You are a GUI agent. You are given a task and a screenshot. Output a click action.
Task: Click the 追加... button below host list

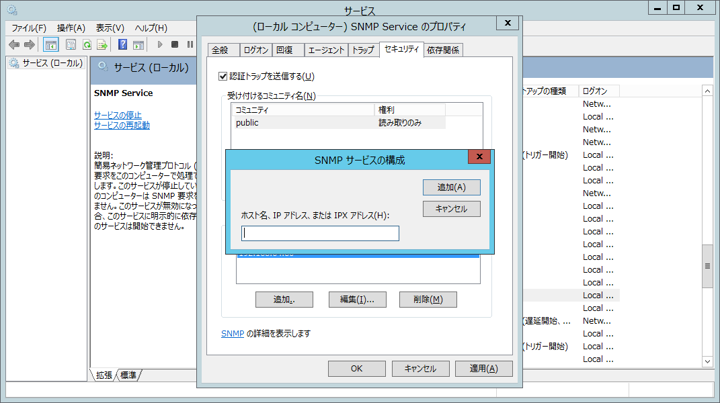tap(284, 300)
